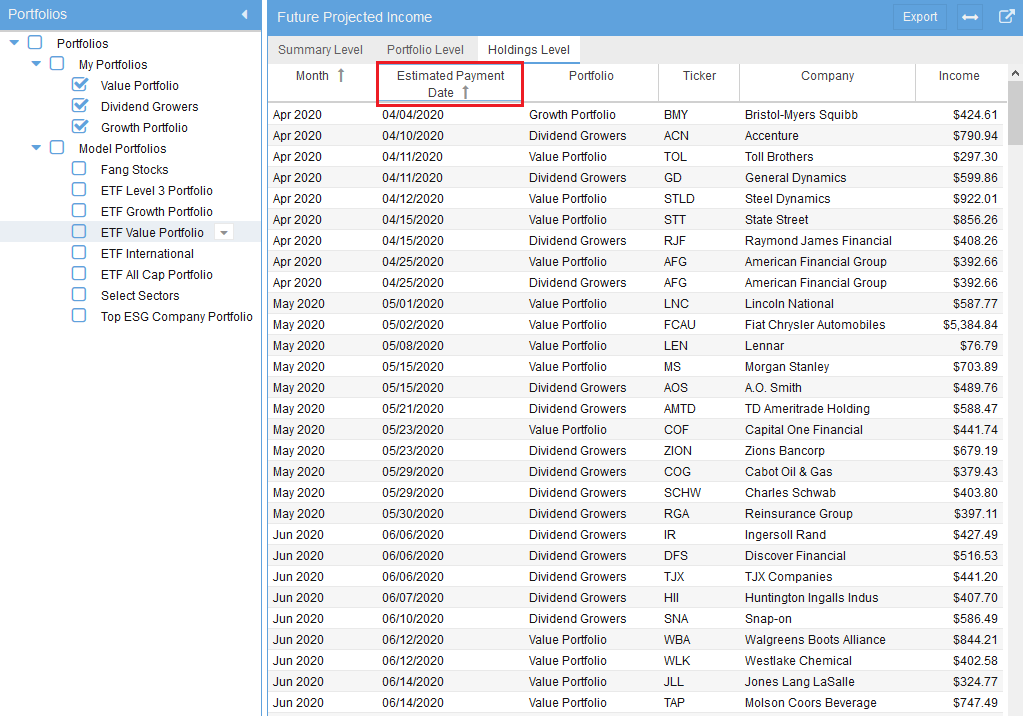This screenshot has width=1023, height=716.
Task: Click the horizontal resize arrows icon
Action: (x=968, y=17)
